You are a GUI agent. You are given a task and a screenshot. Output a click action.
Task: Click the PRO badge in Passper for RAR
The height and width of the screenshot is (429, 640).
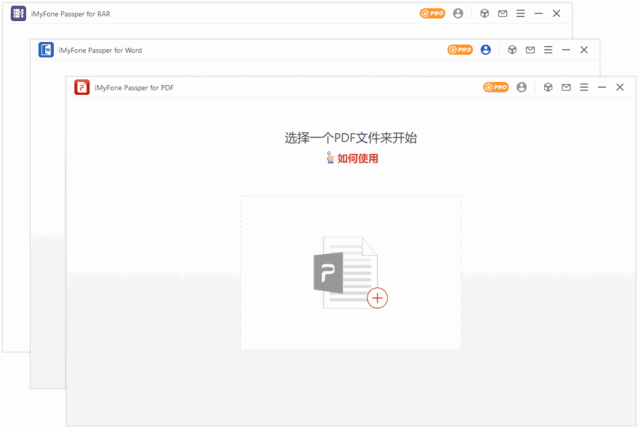pos(432,14)
